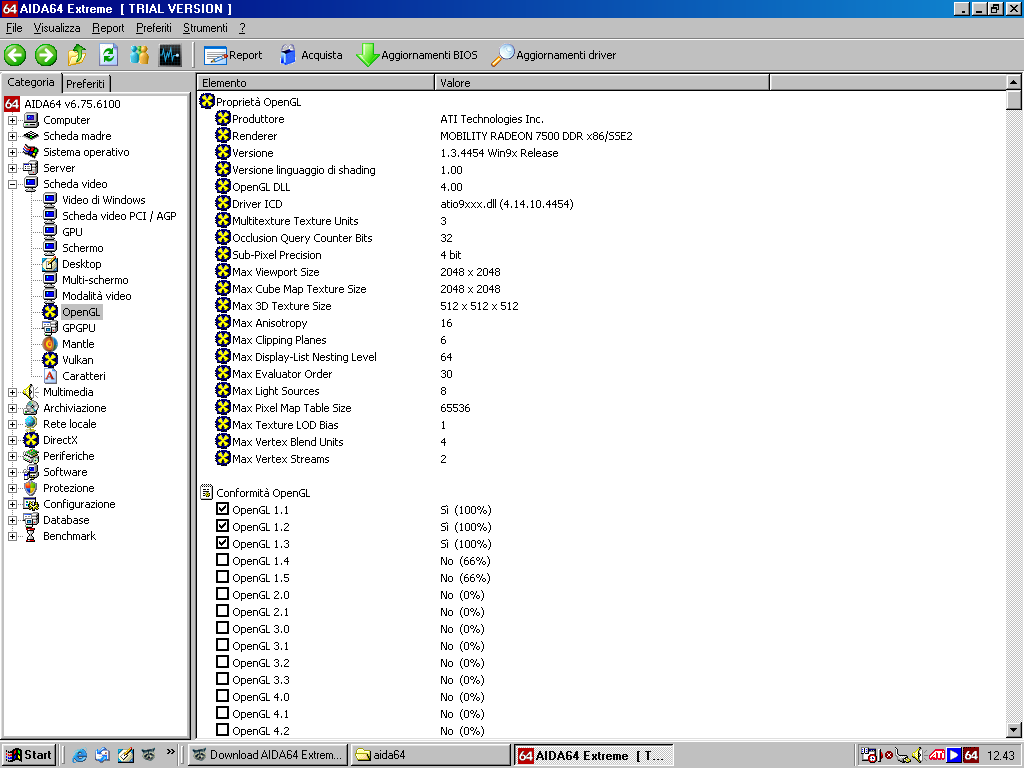Switch to the Categoria tab
Viewport: 1024px width, 768px height.
pyautogui.click(x=31, y=82)
